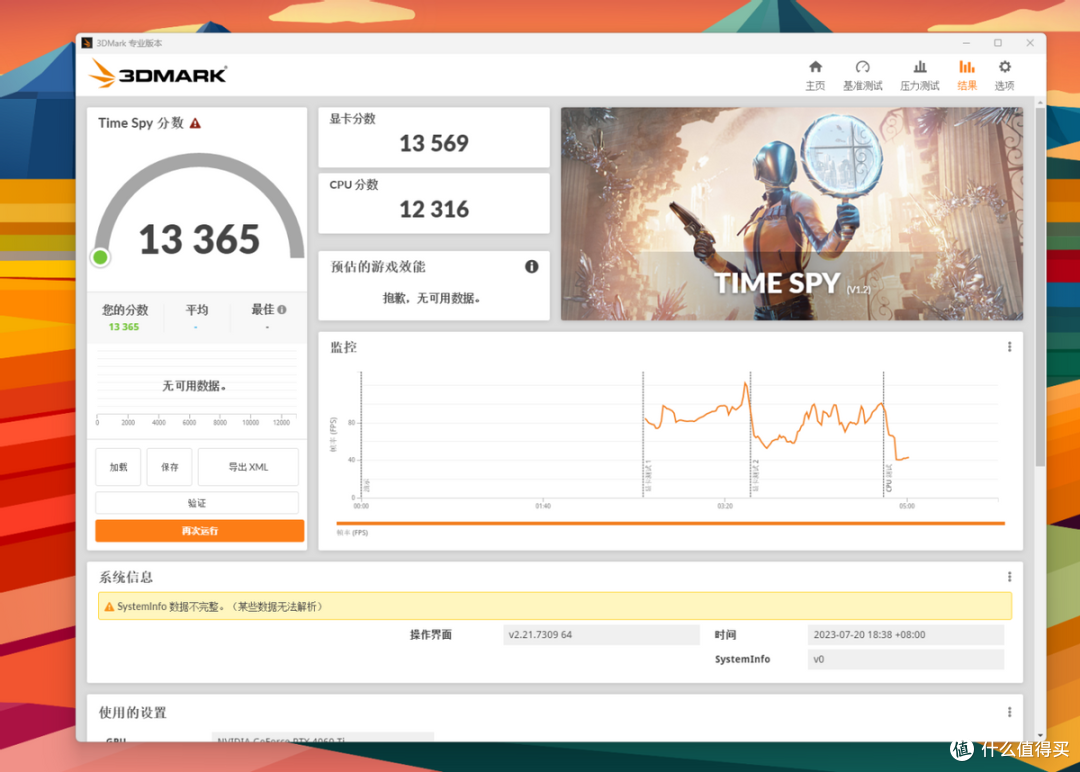Screen dimensions: 1080x772
Task: Open the 结果 results chart icon
Action: (x=967, y=67)
